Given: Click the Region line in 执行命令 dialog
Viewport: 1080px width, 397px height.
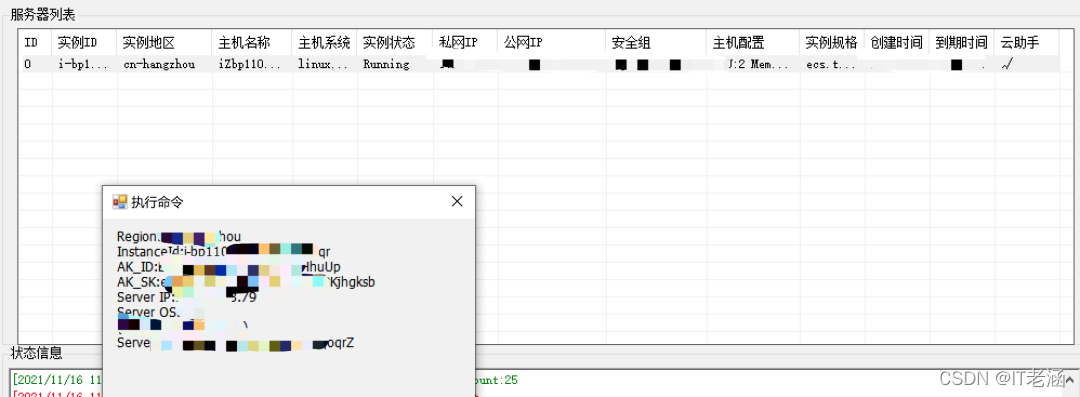Looking at the screenshot, I should coord(179,236).
